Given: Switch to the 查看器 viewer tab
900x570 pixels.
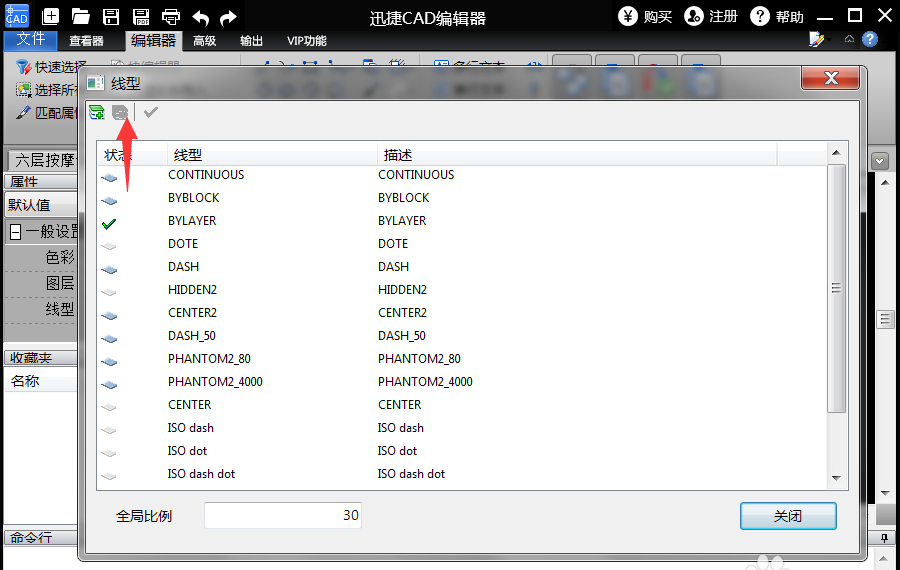Looking at the screenshot, I should [86, 40].
